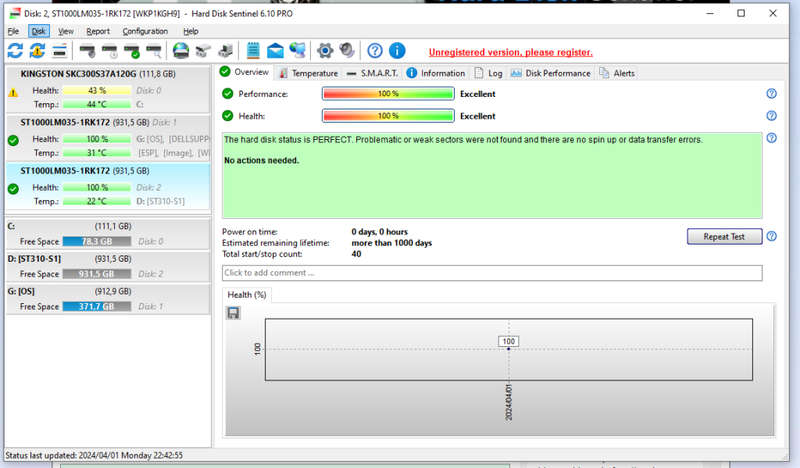Click the help icon beside Performance row
Viewport: 800px width, 468px height.
coord(771,93)
